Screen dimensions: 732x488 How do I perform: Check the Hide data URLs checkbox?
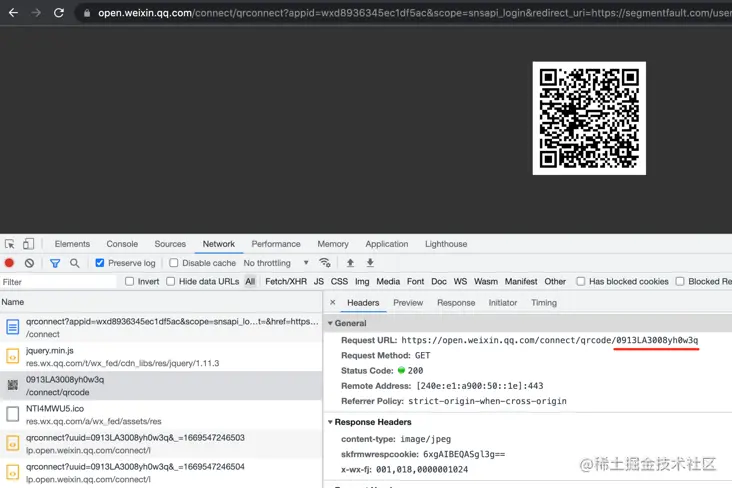click(171, 281)
